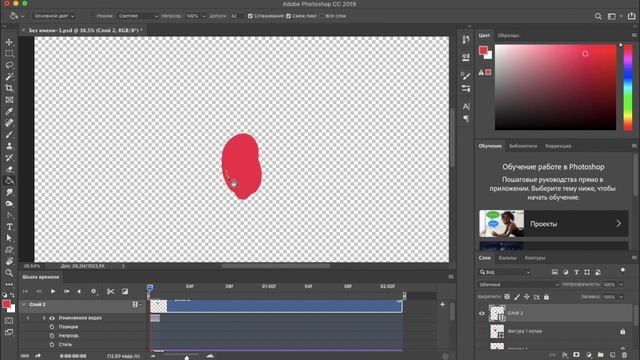Click the share icon in options bar

pos(631,16)
